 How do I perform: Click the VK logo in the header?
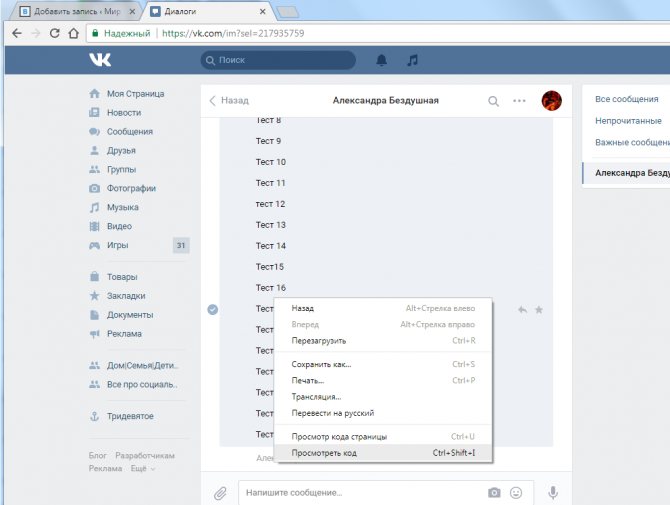(x=100, y=60)
